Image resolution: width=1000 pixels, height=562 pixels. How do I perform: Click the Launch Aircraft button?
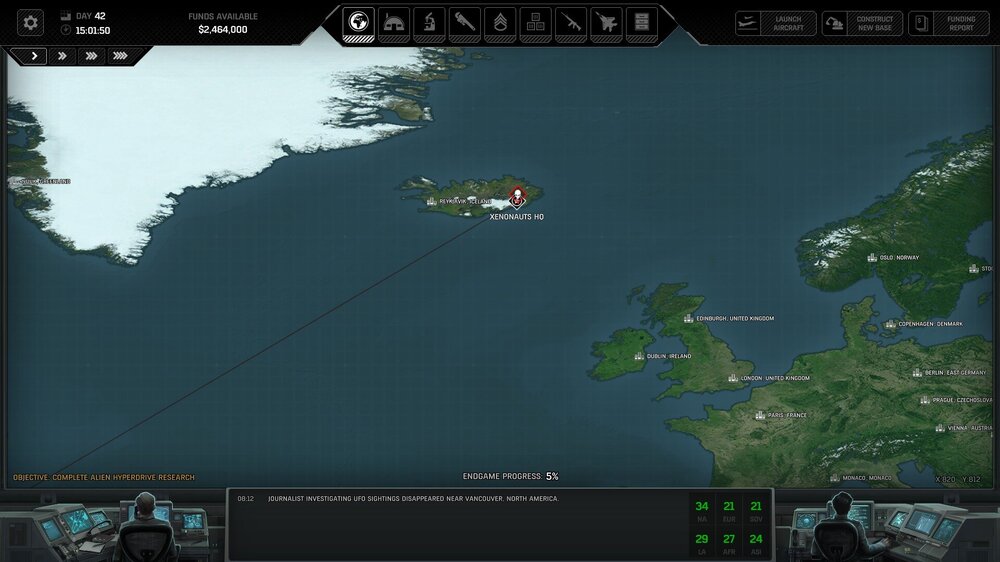776,24
